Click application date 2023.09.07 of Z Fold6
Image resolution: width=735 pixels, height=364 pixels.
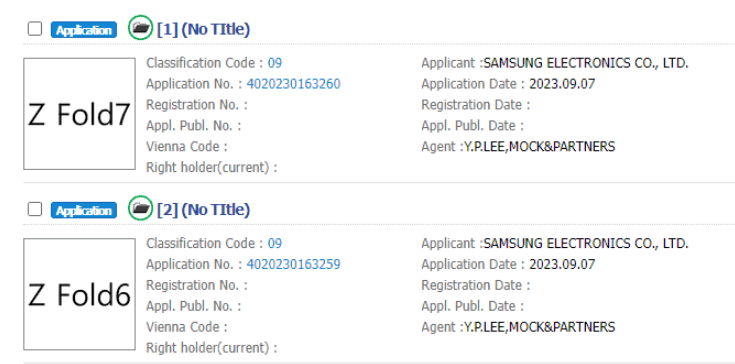tap(562, 264)
